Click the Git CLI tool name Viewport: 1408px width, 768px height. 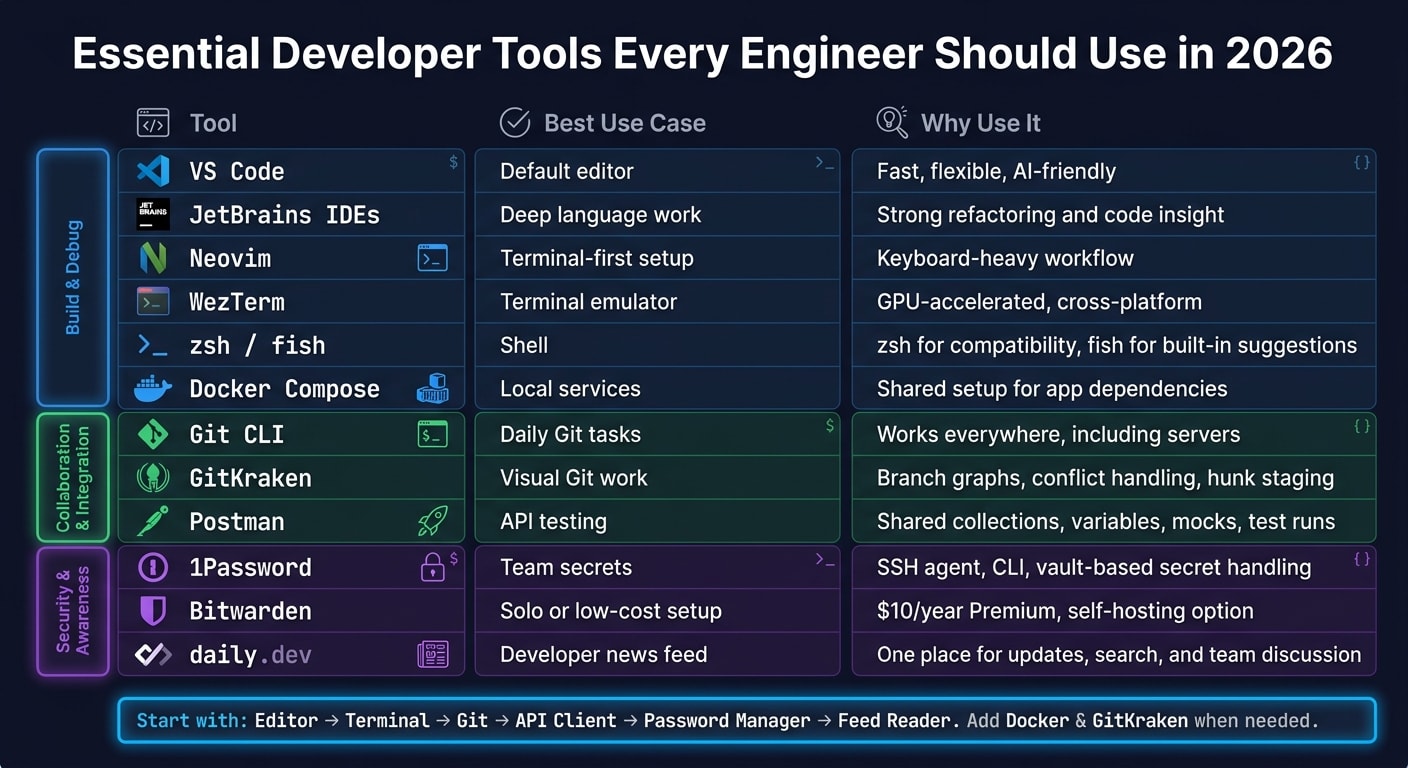[237, 434]
